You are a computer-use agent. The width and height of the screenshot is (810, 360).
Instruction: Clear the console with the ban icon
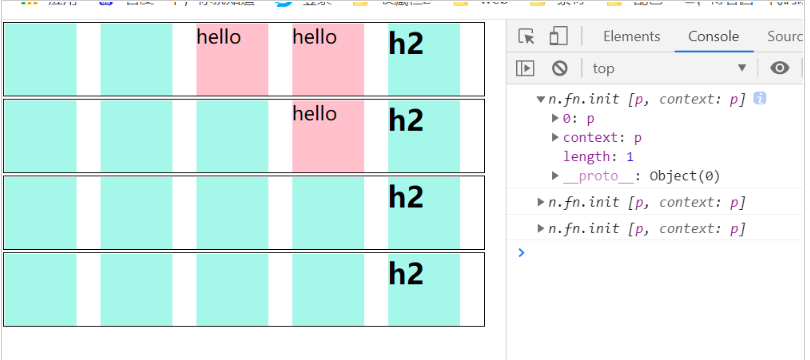coord(559,68)
